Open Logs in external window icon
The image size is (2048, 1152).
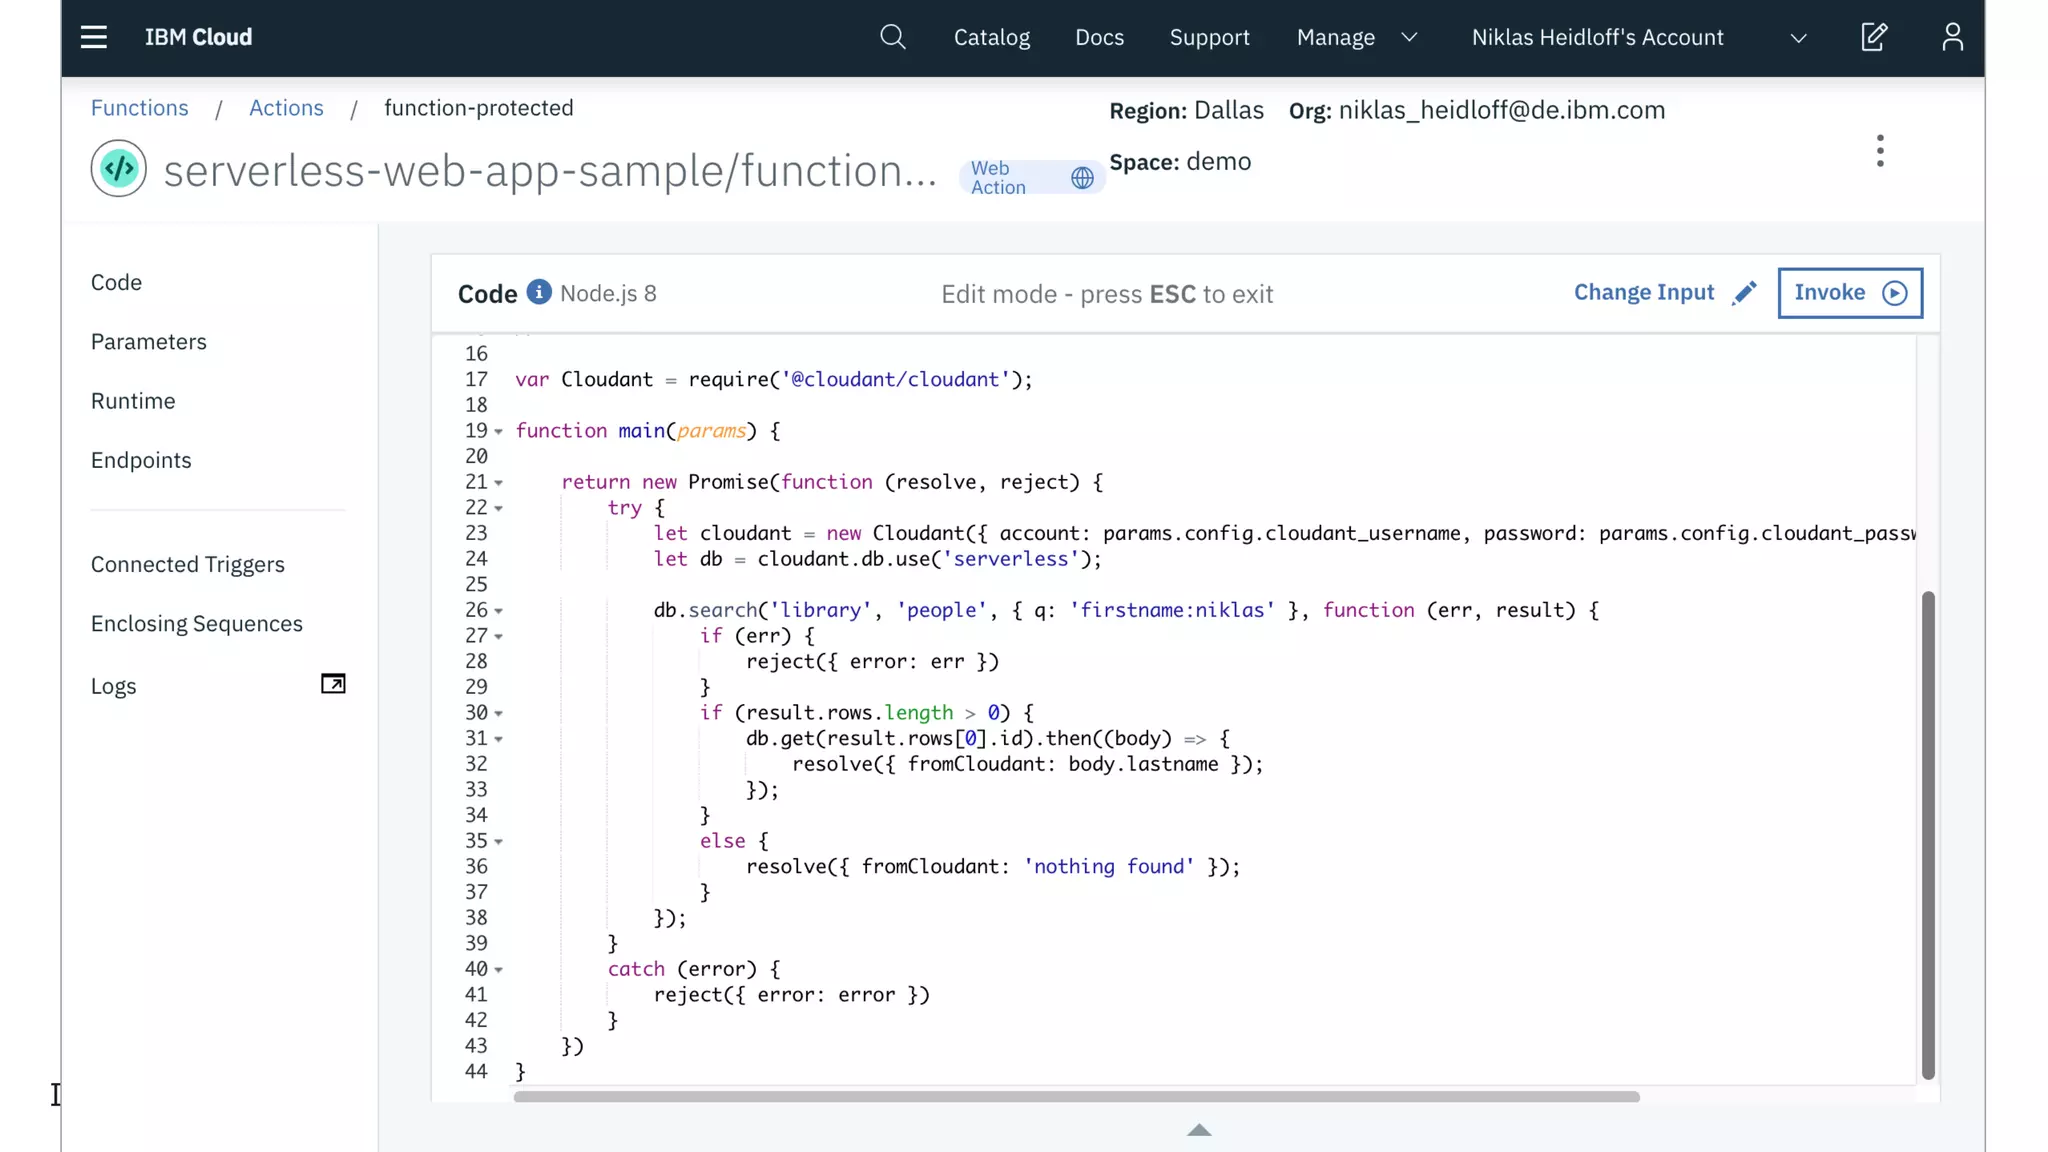pyautogui.click(x=333, y=684)
